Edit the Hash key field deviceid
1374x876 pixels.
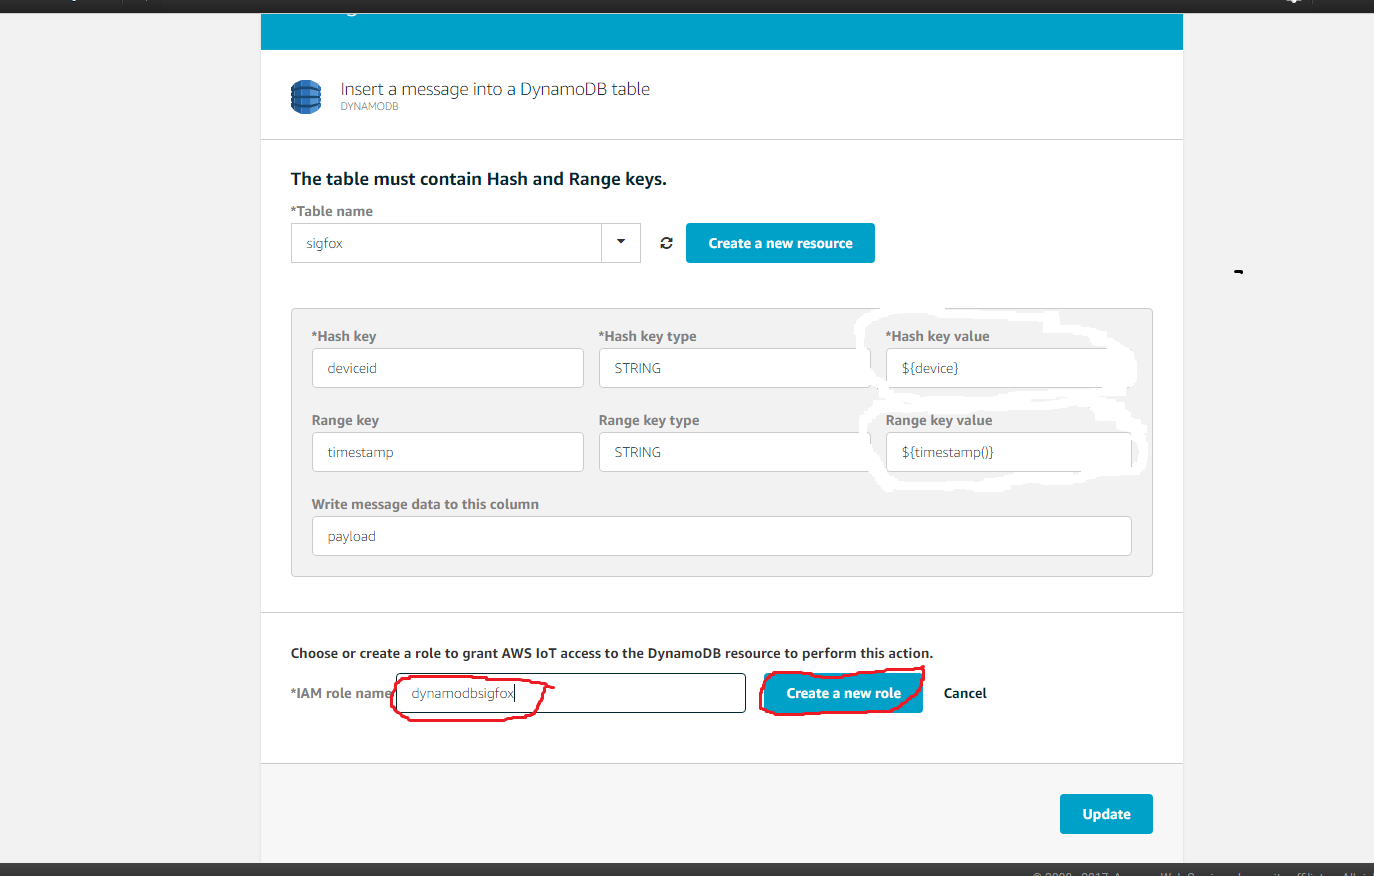pyautogui.click(x=447, y=368)
